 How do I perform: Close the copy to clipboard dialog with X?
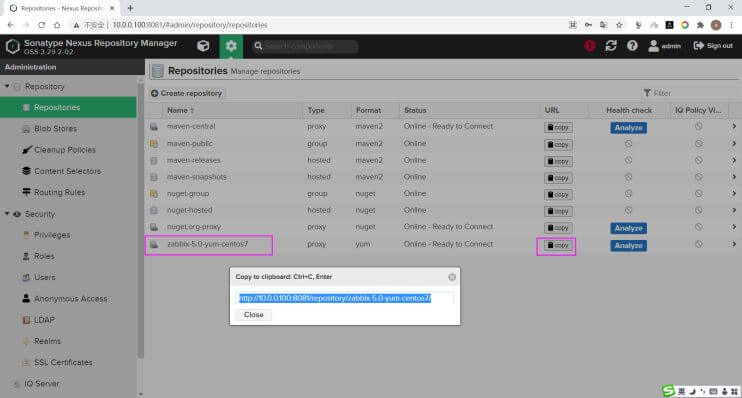tap(452, 277)
